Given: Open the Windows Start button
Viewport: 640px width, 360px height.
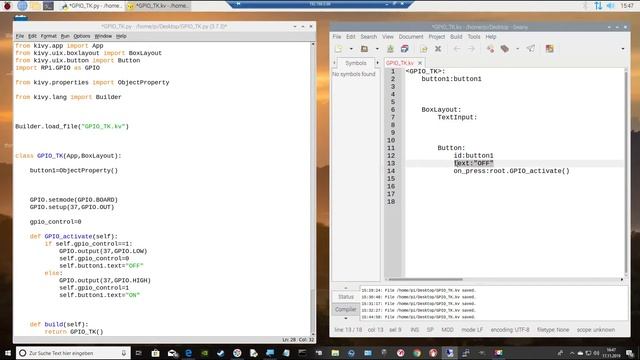Looking at the screenshot, I should click(7, 353).
